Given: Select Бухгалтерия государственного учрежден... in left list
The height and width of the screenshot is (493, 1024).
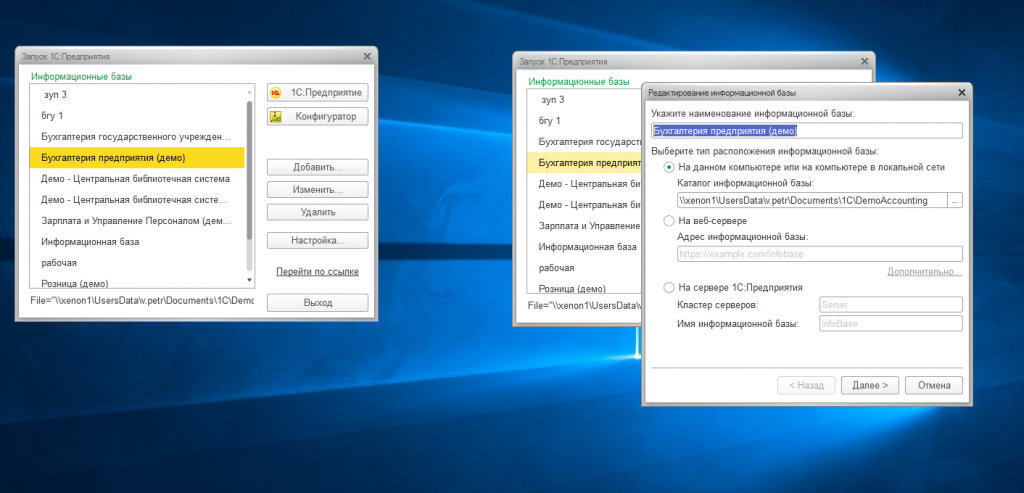Looking at the screenshot, I should 137,136.
